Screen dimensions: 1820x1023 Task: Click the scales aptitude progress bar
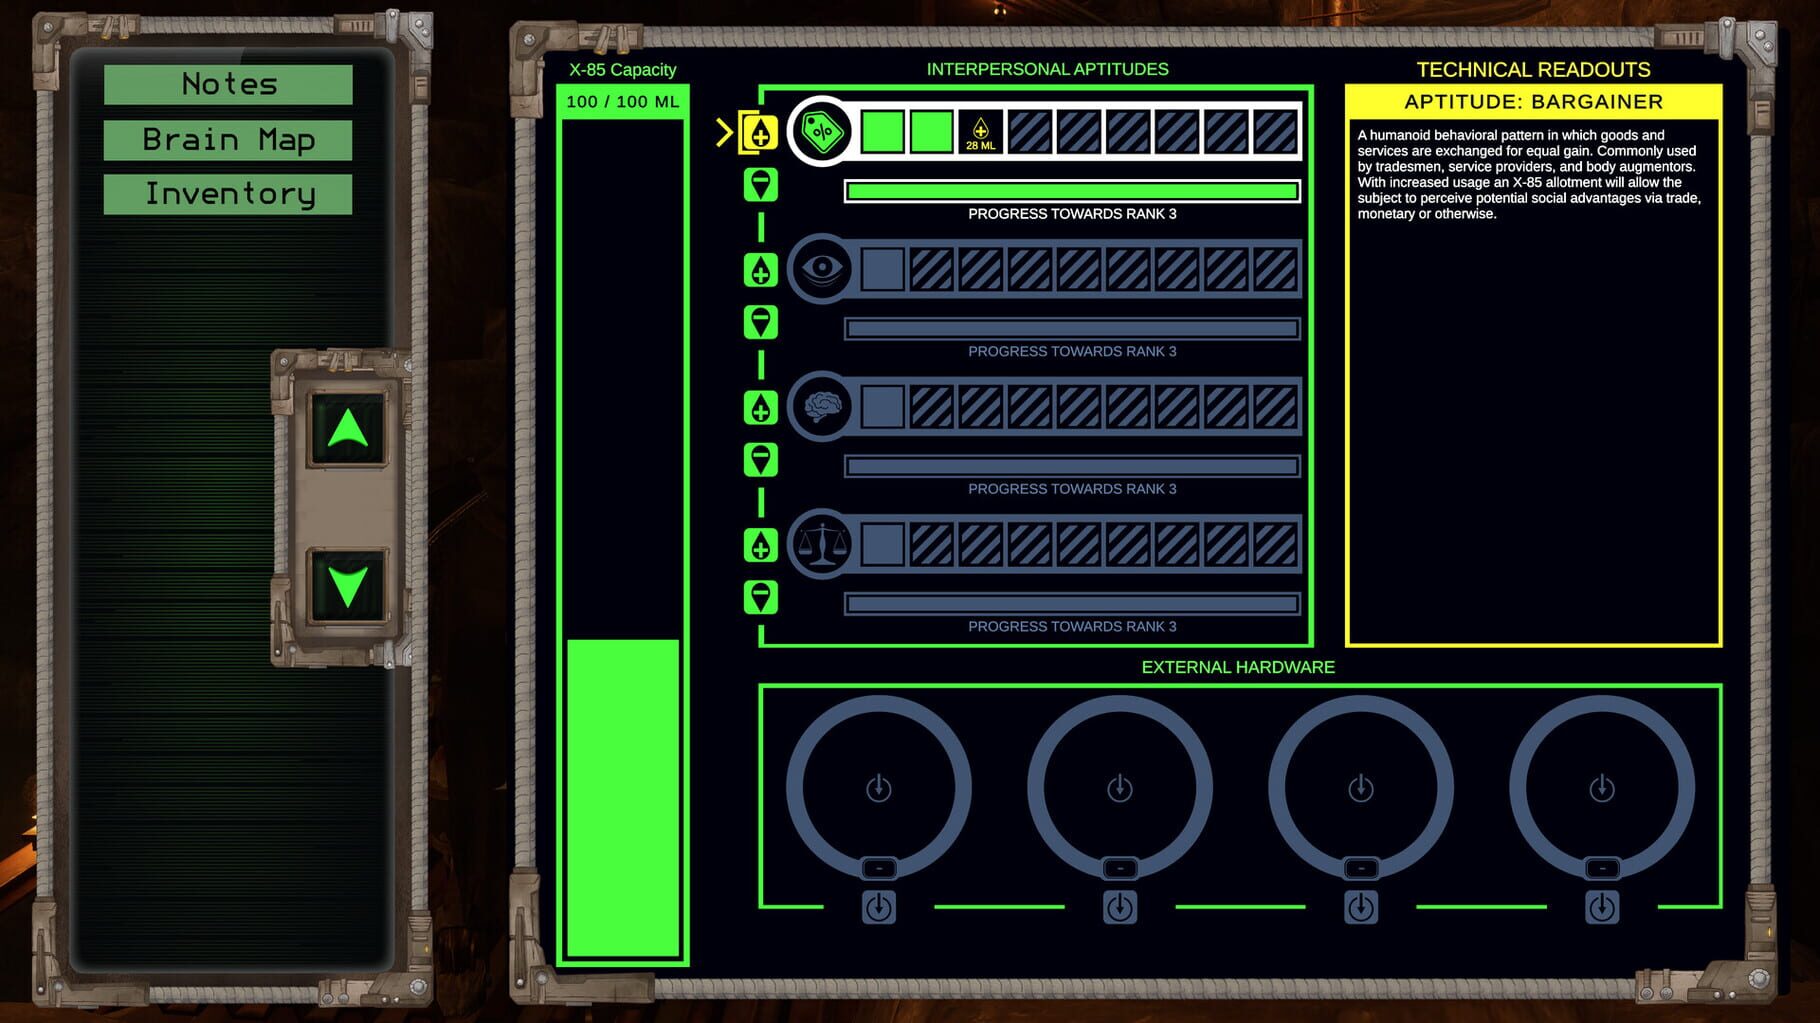click(1072, 604)
